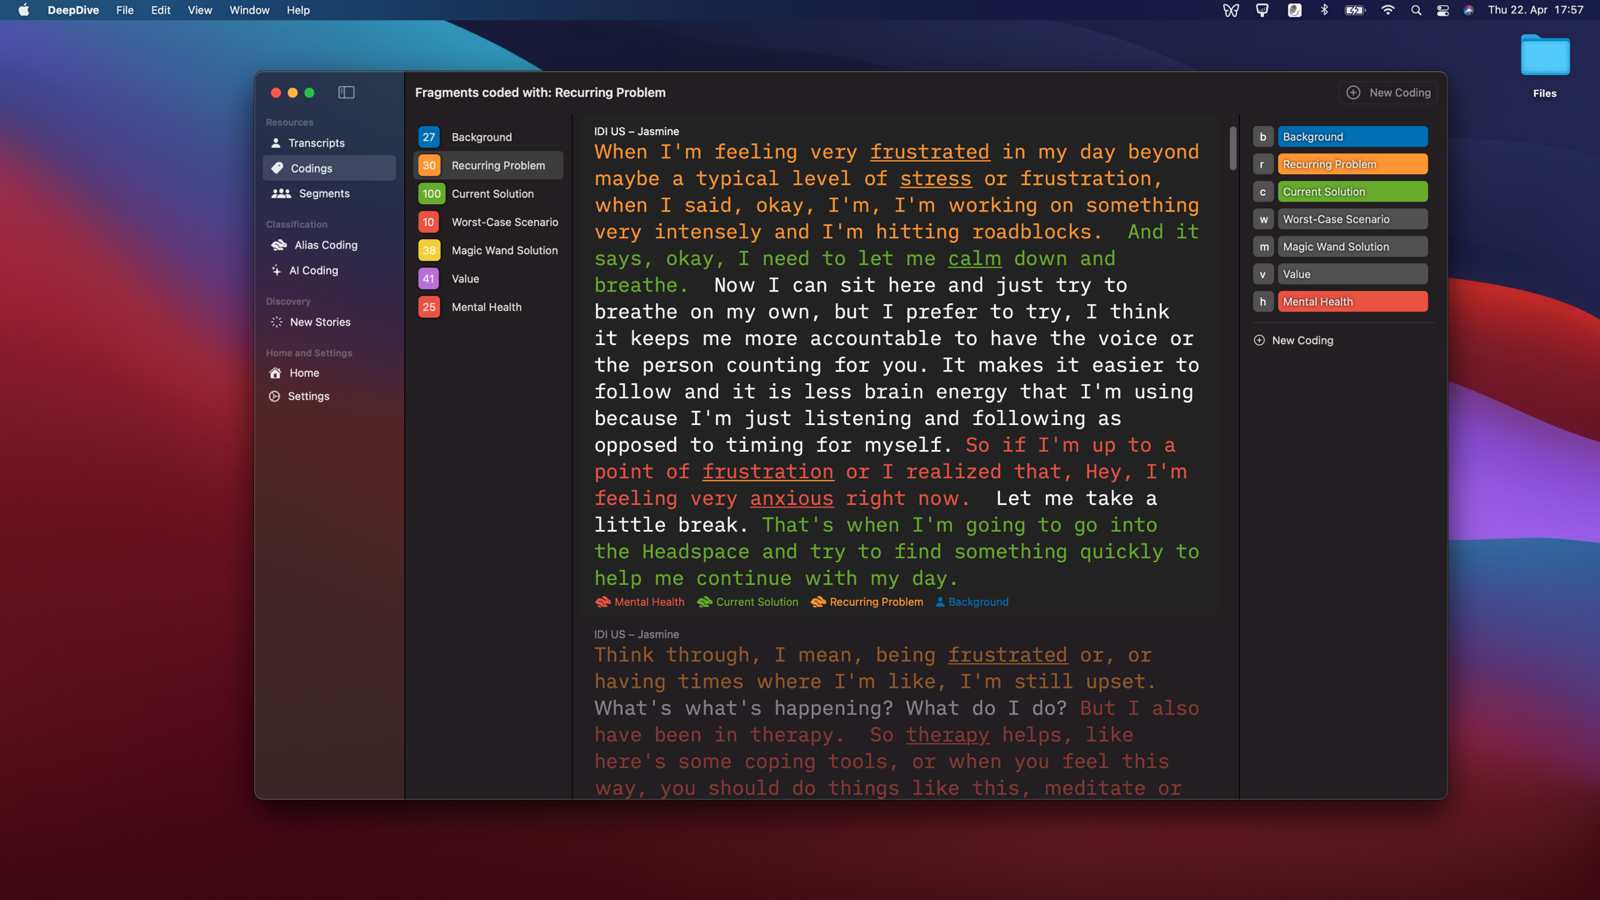Click the 'h' shortcut key badge
1600x900 pixels.
[x=1263, y=301]
